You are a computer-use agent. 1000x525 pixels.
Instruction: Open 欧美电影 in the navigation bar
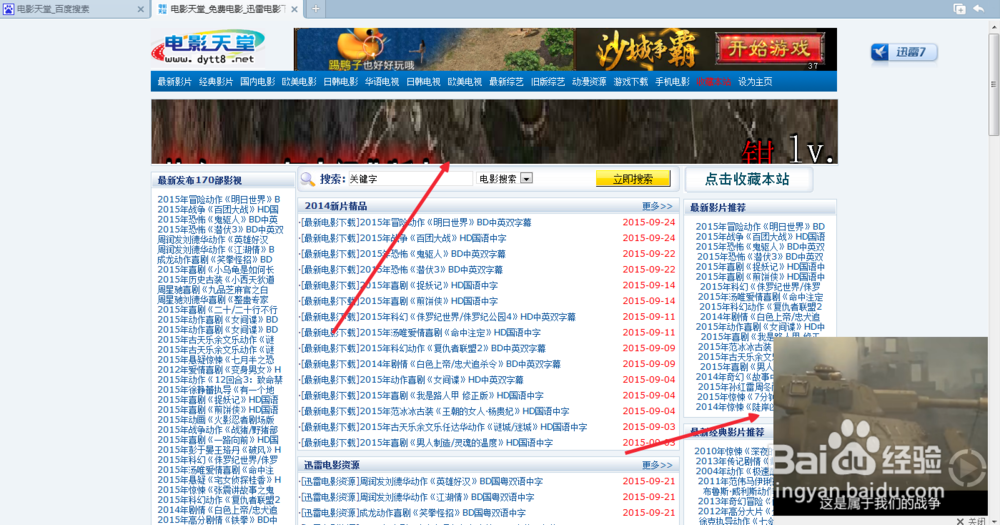tap(299, 82)
